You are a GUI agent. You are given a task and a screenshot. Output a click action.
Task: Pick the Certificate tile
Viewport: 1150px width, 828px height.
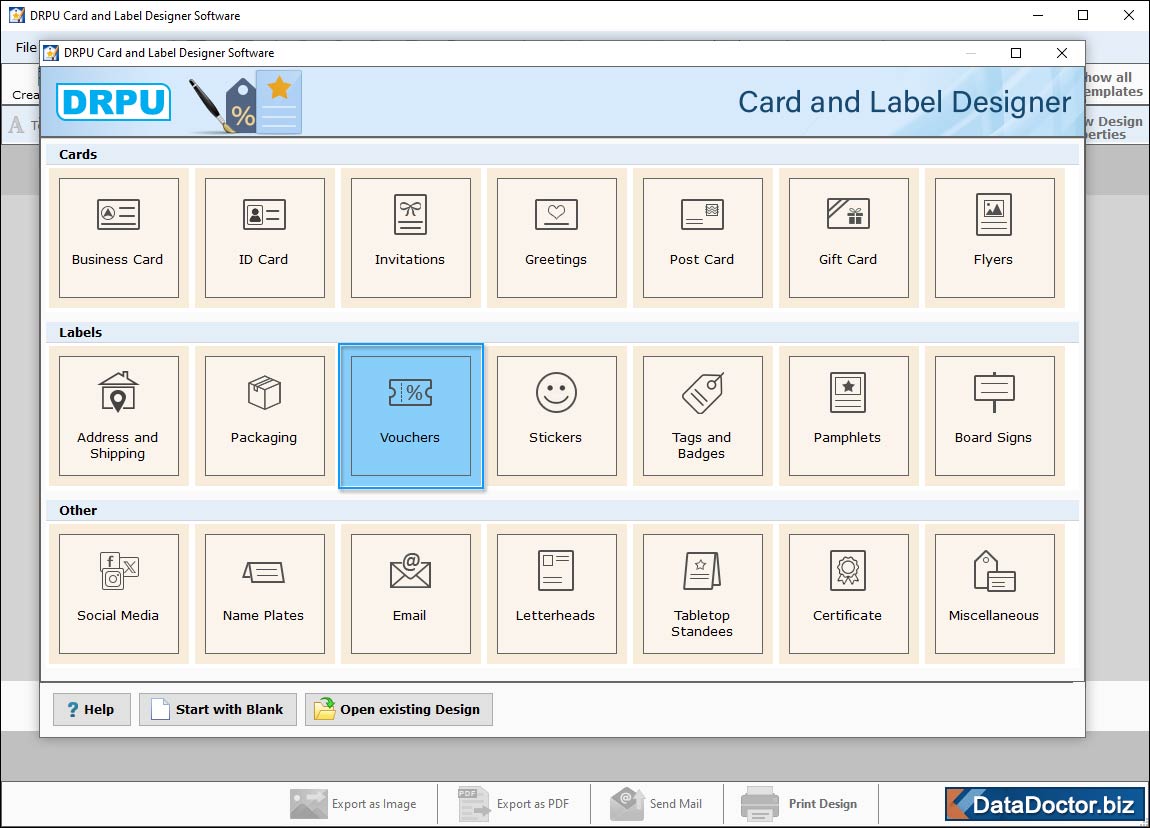pyautogui.click(x=849, y=594)
